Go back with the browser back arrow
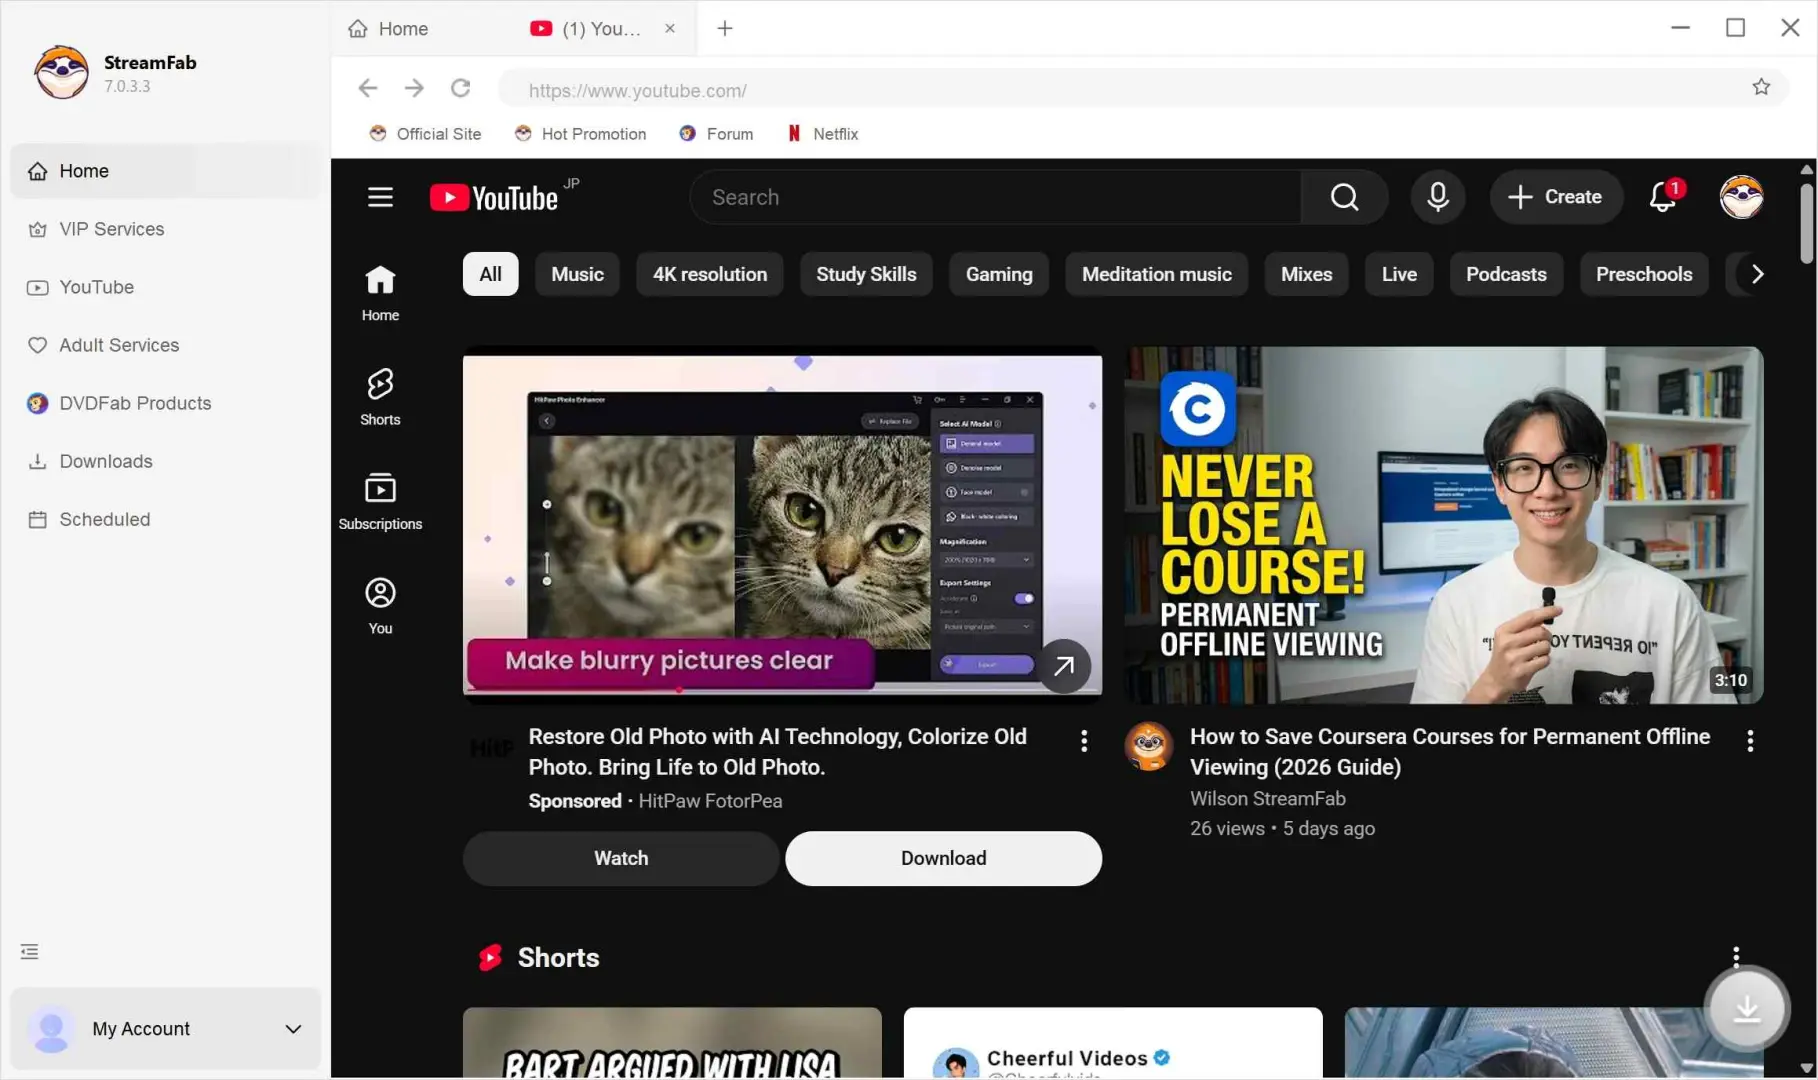The height and width of the screenshot is (1080, 1818). [x=368, y=88]
